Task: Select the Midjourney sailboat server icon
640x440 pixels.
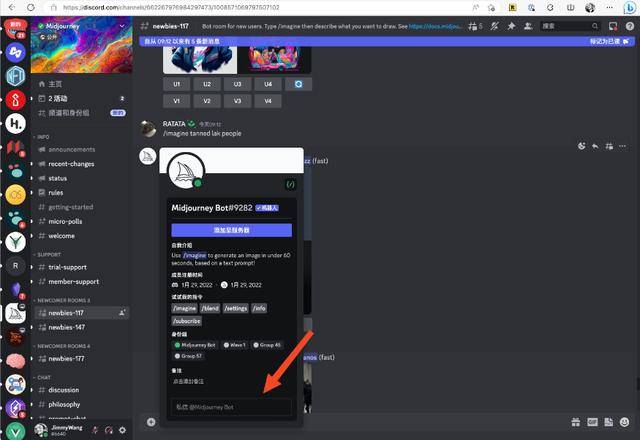Action: coord(16,313)
